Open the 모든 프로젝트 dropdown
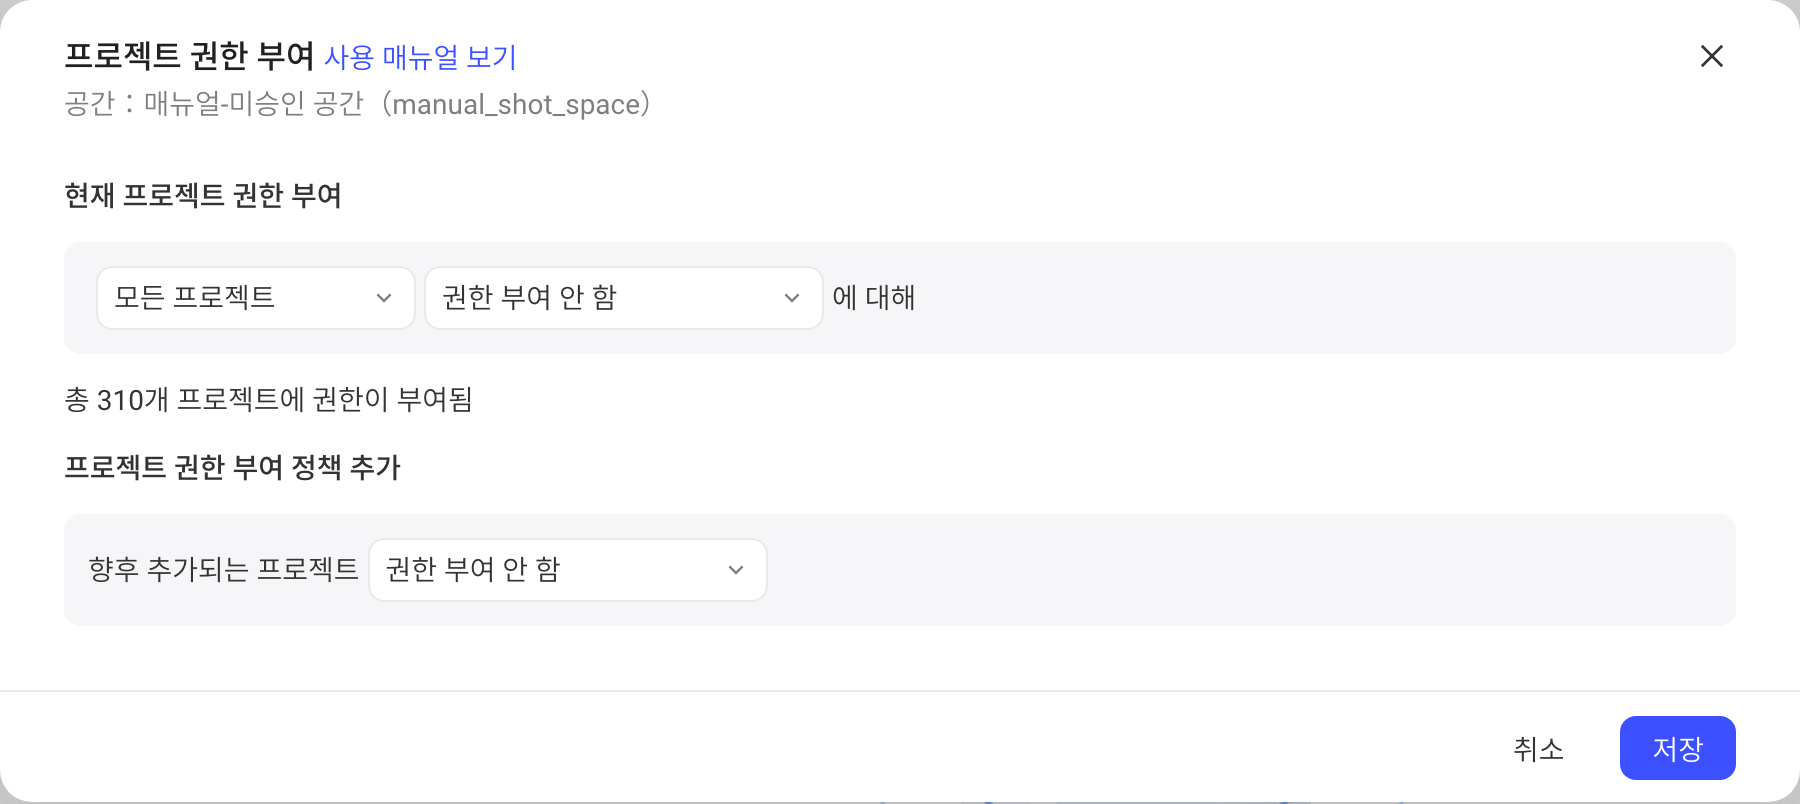1800x804 pixels. click(256, 298)
